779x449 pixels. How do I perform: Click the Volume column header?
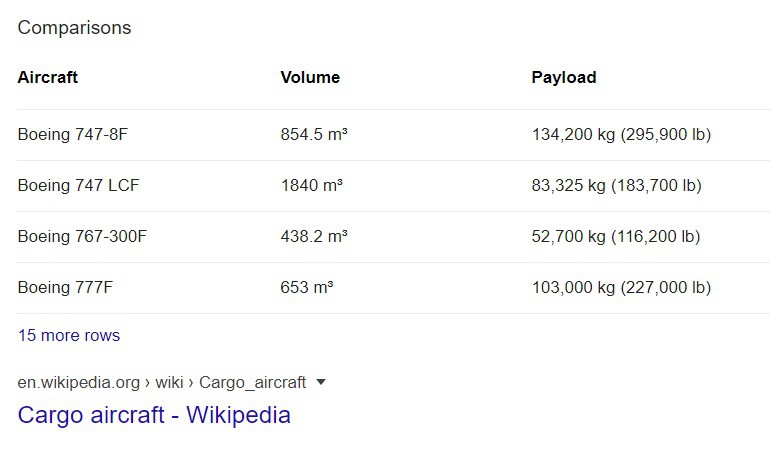(310, 77)
